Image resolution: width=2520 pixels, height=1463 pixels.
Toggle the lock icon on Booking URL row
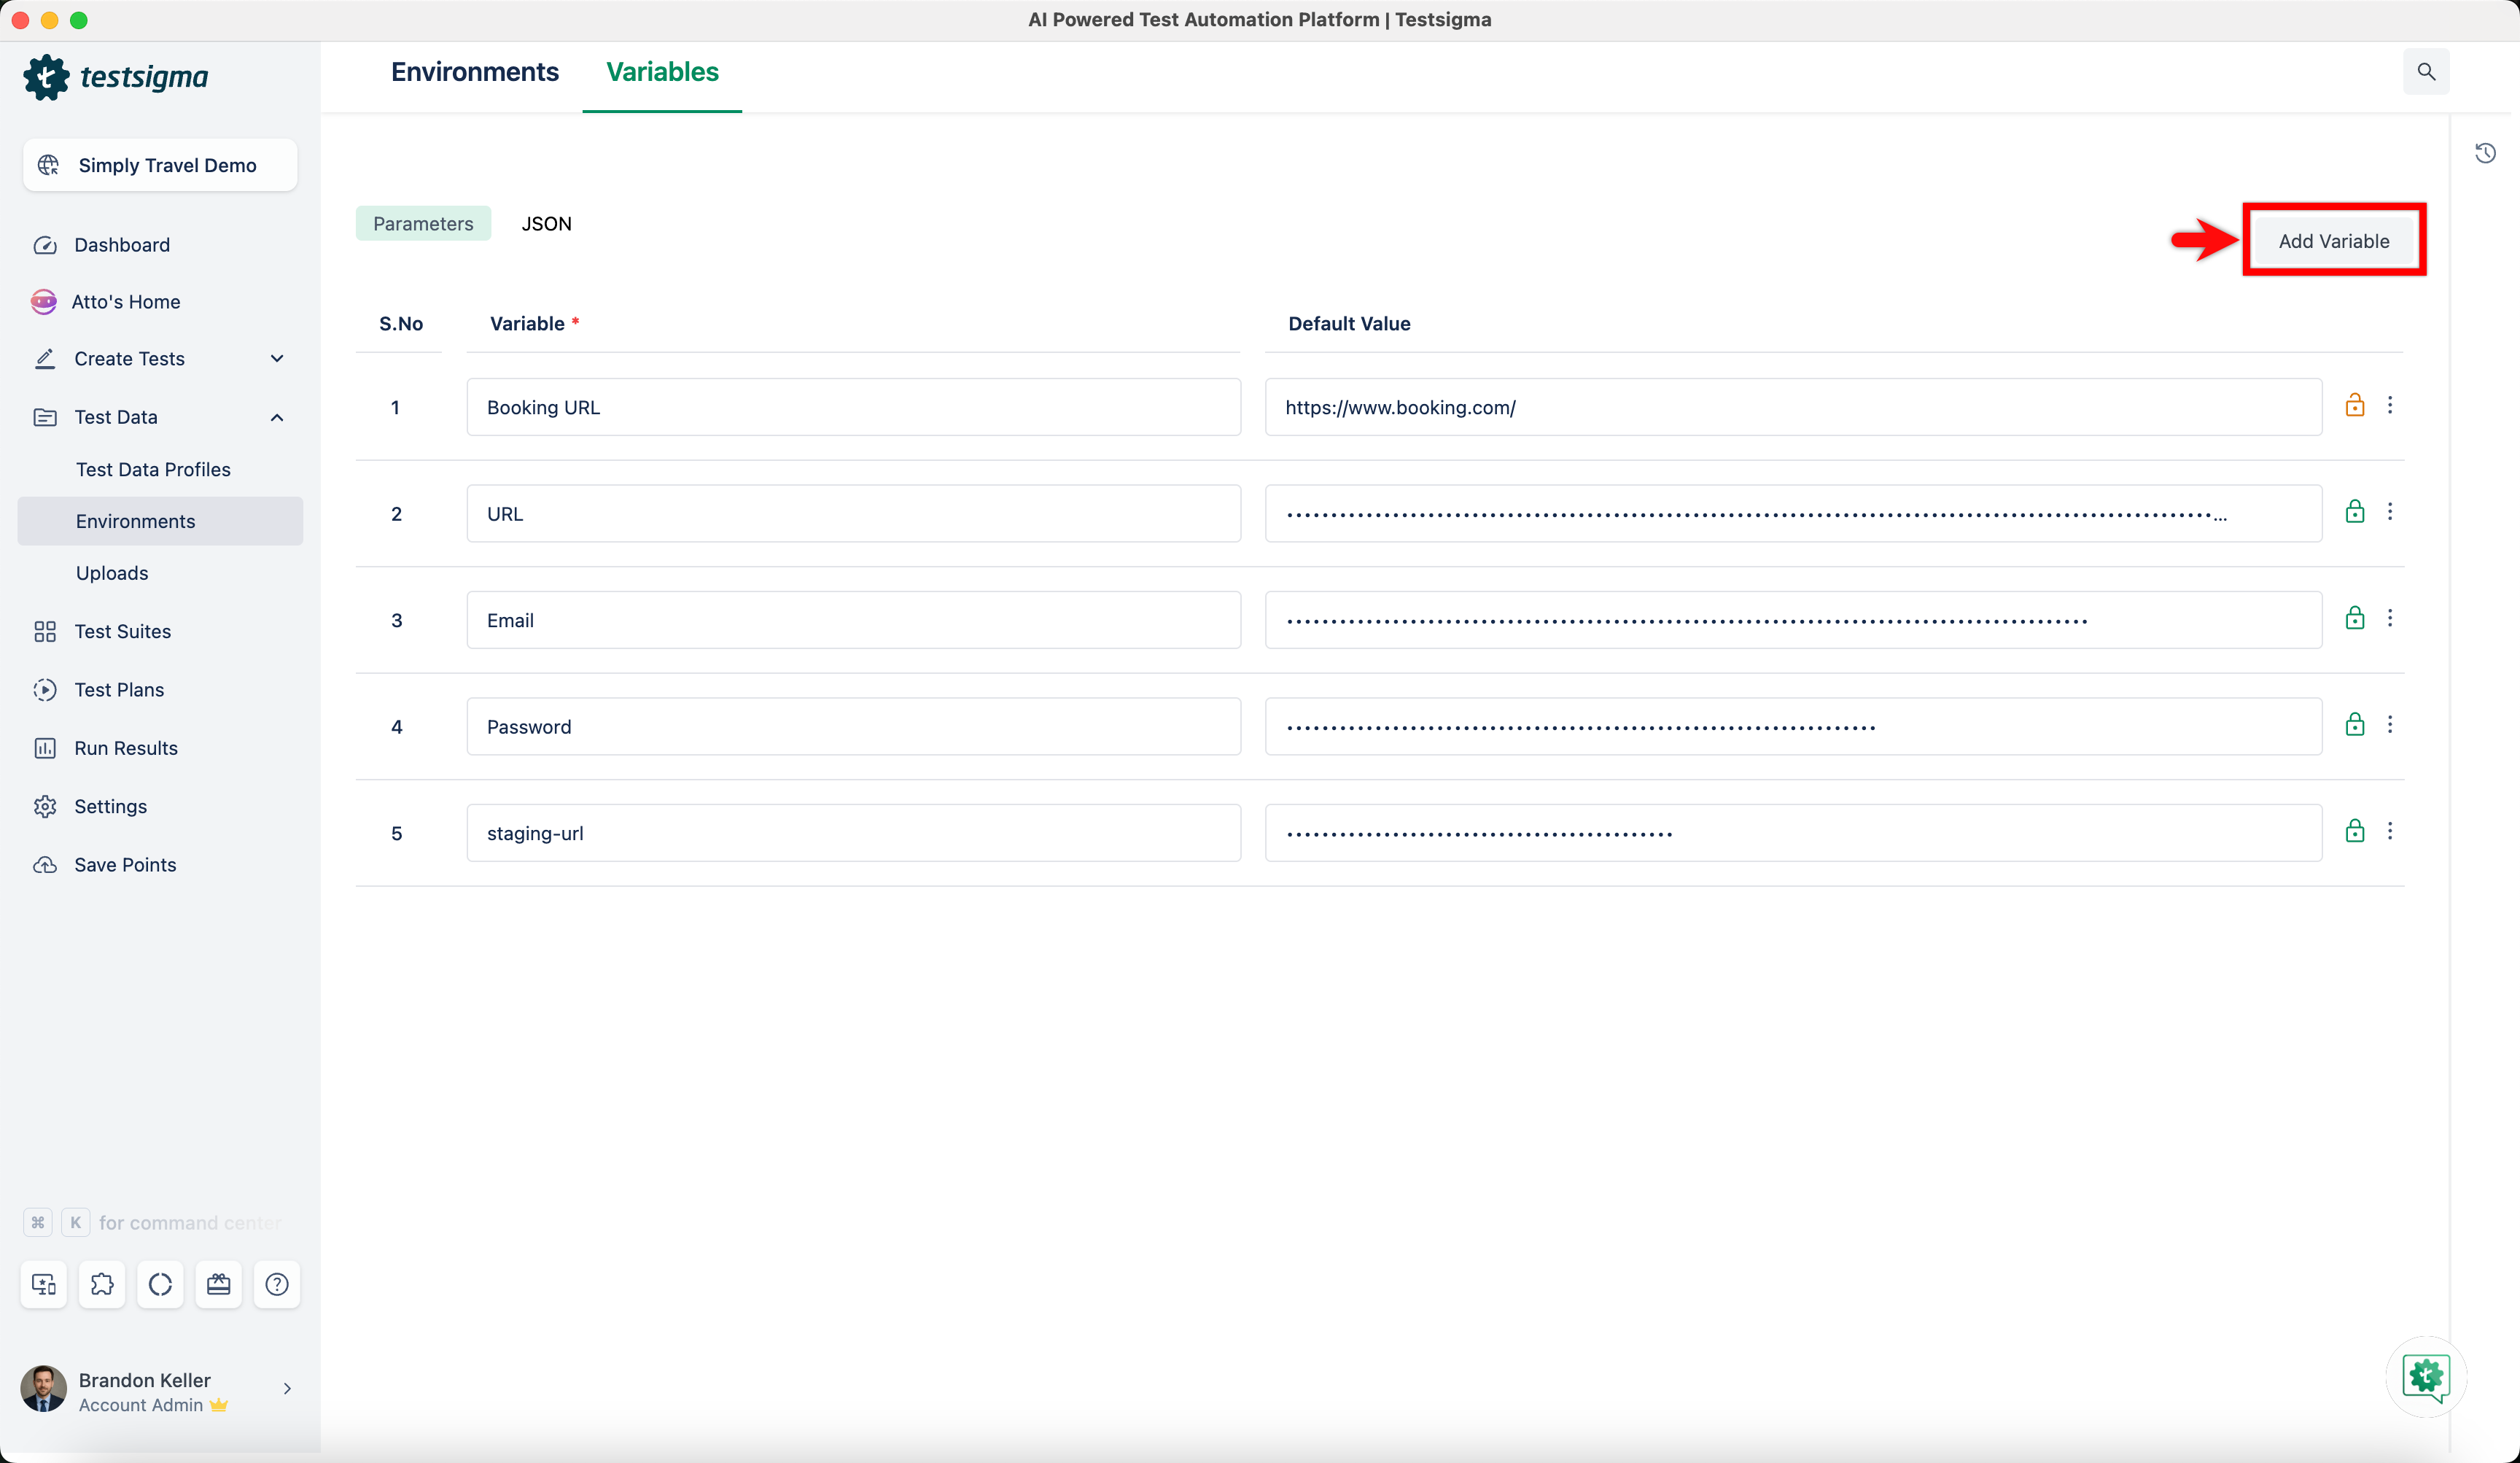click(x=2355, y=405)
